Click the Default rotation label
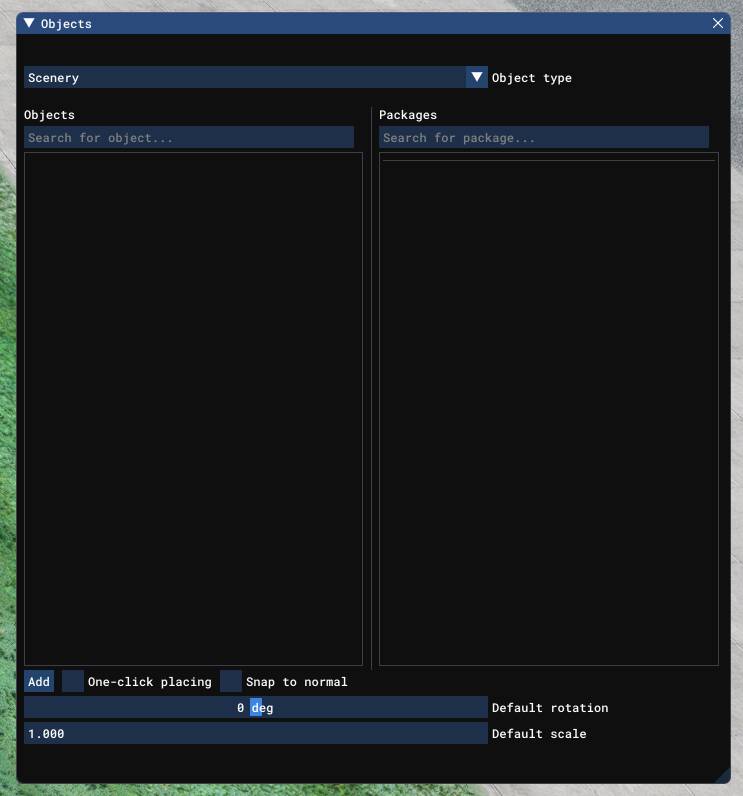This screenshot has width=743, height=796. click(x=550, y=708)
